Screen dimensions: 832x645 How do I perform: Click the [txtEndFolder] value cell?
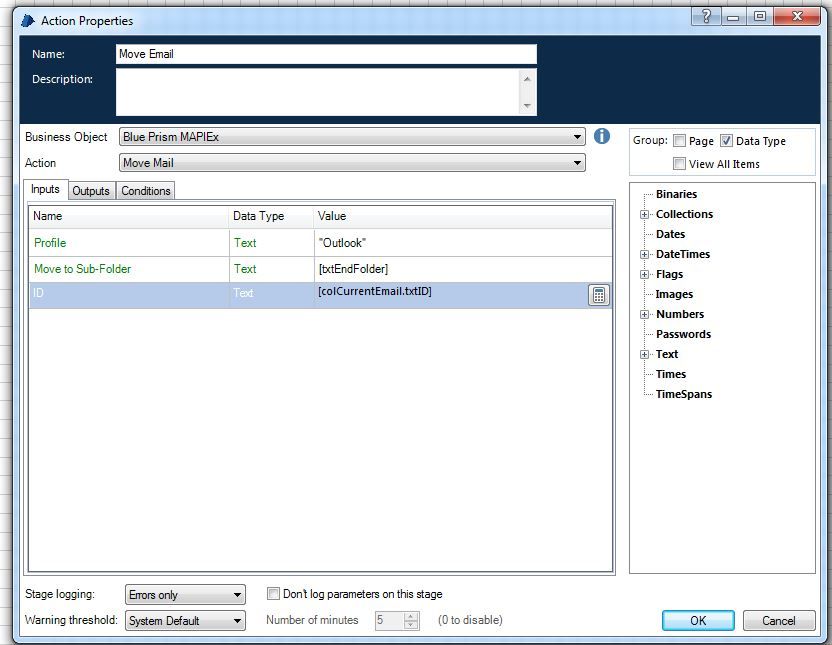[x=463, y=269]
